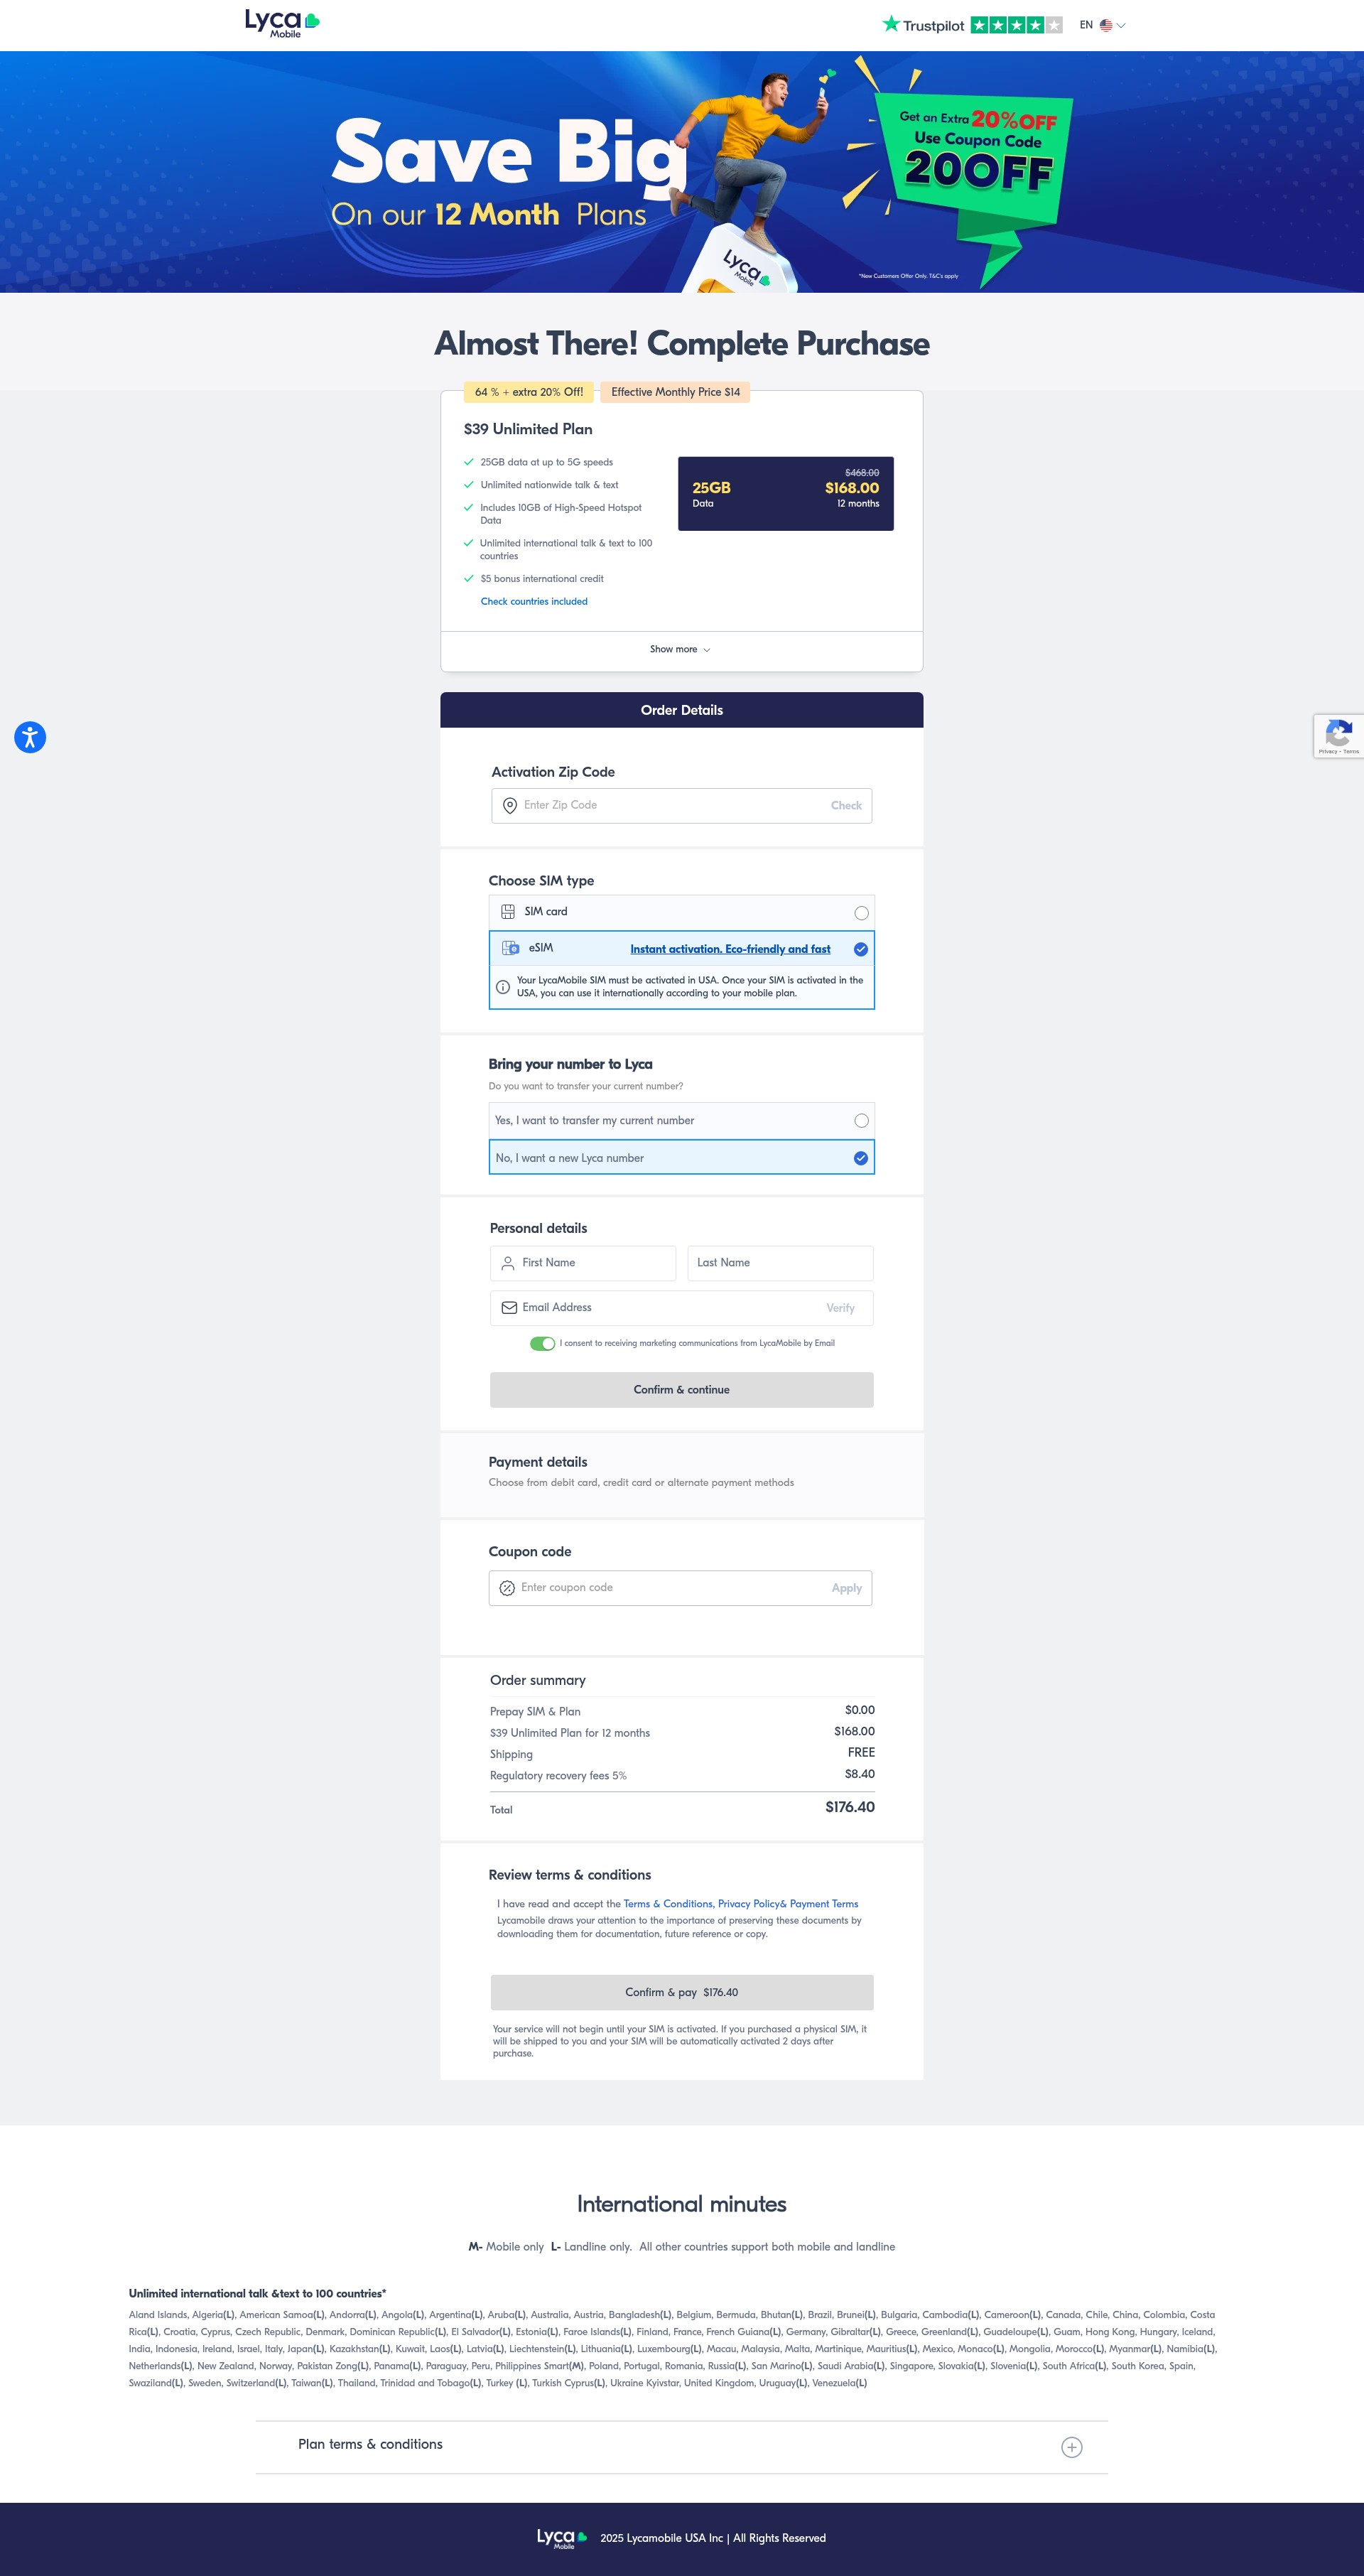
Task: Click the Apply coupon button
Action: pos(847,1588)
